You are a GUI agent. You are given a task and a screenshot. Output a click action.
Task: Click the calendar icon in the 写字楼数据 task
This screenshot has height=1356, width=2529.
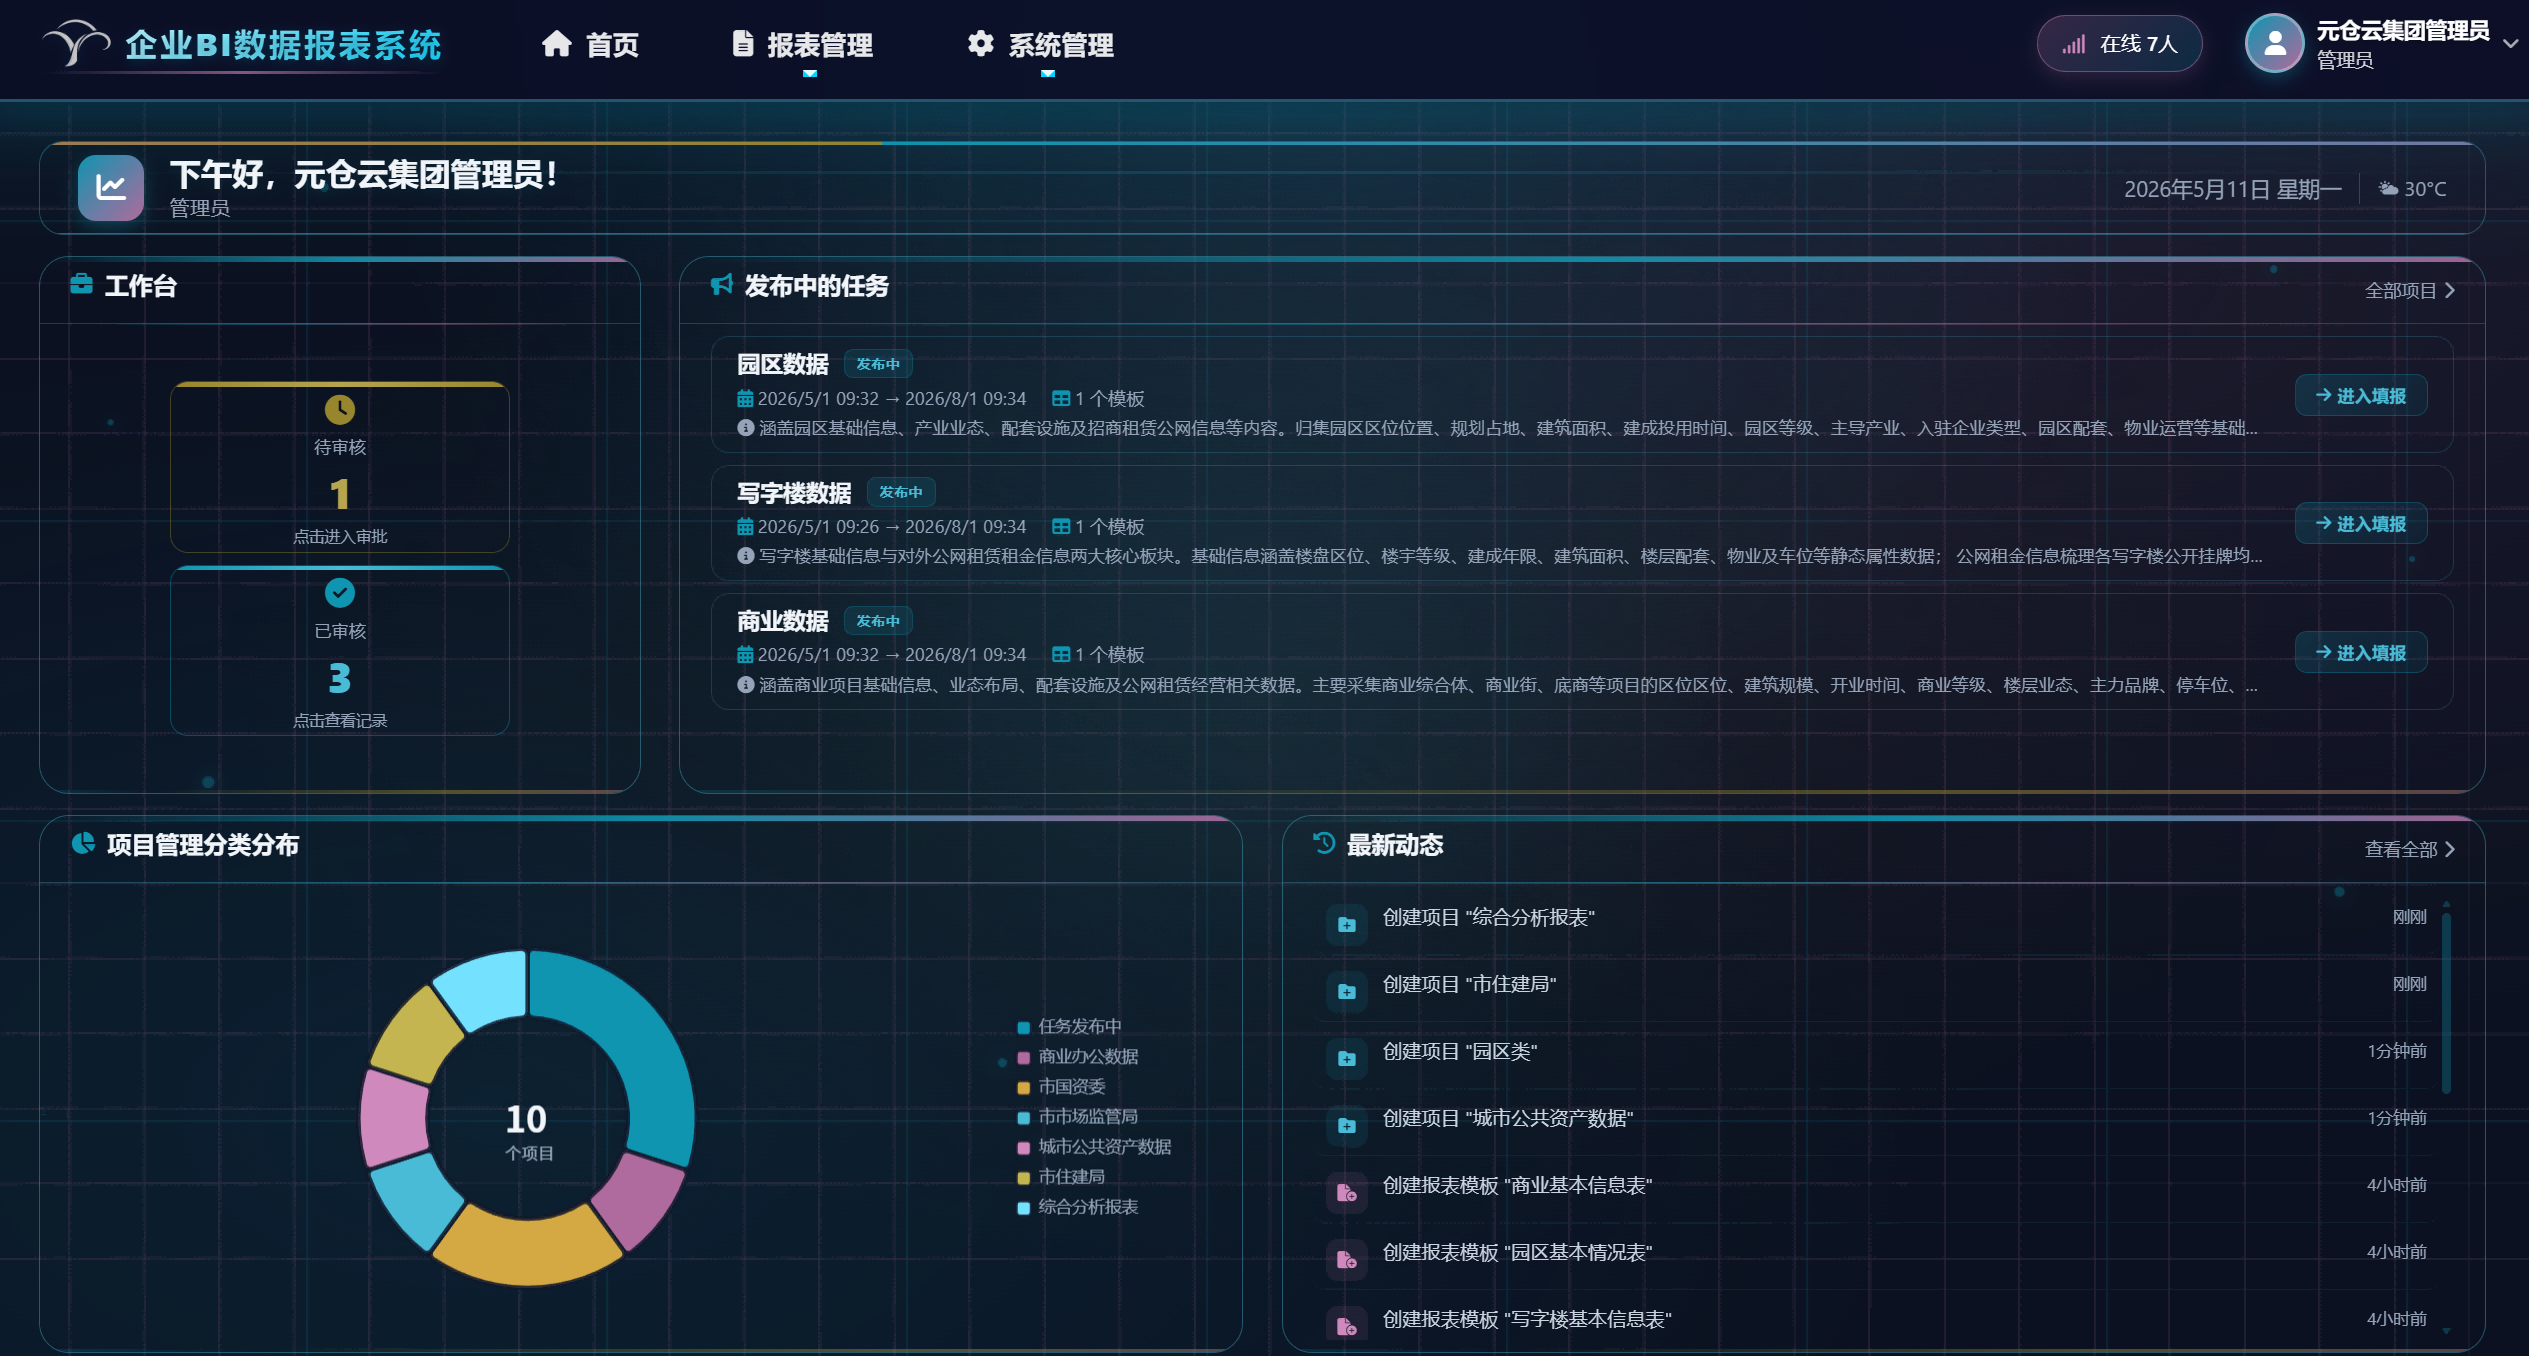745,526
